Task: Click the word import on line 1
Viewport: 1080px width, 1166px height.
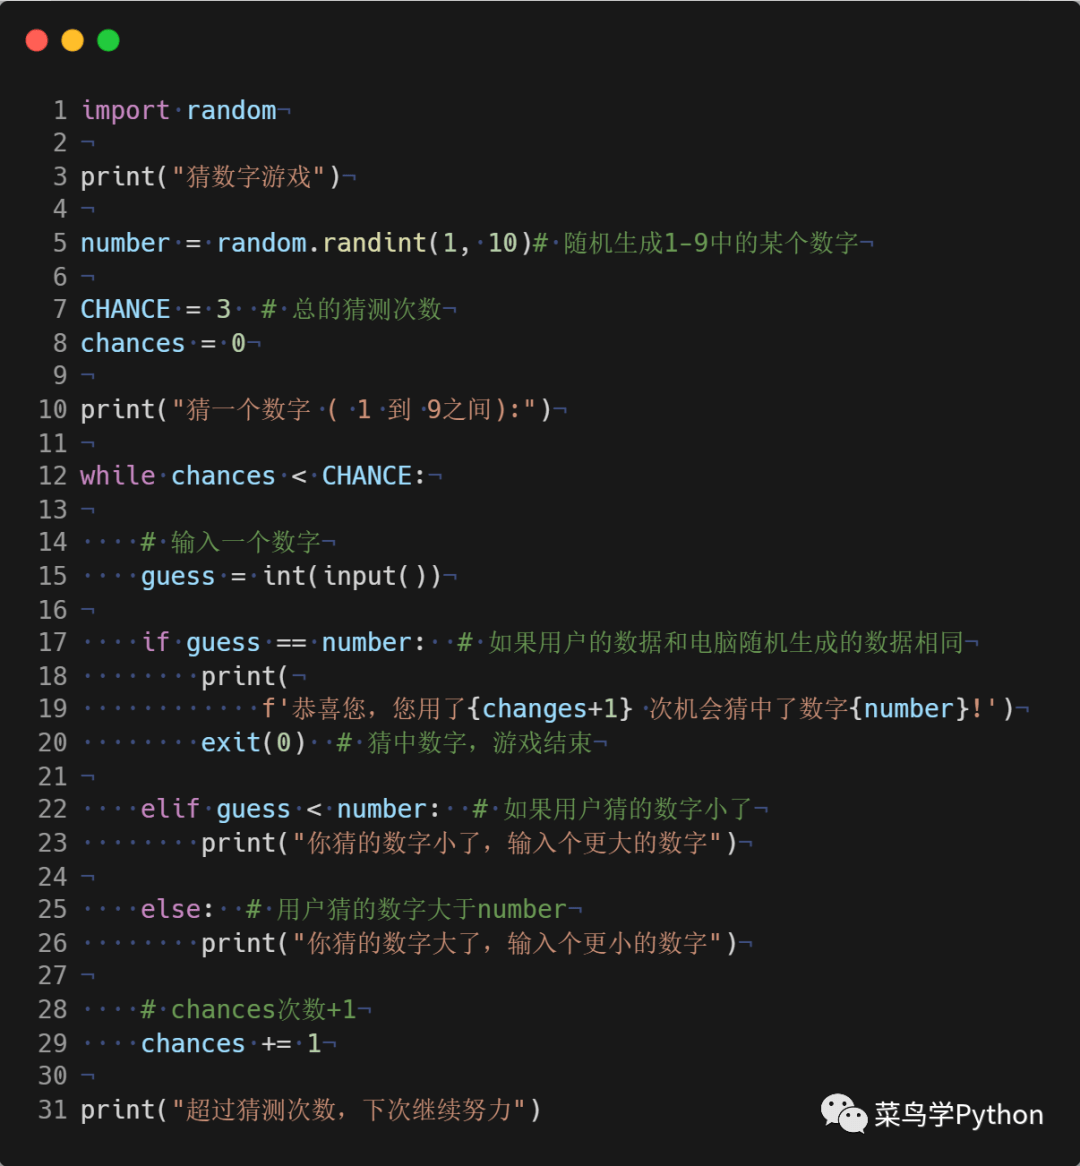Action: [125, 111]
